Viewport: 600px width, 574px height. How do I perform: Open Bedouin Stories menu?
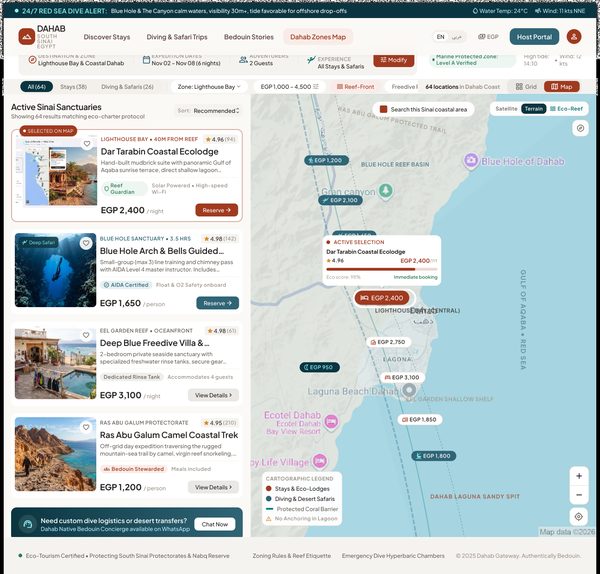(x=249, y=37)
